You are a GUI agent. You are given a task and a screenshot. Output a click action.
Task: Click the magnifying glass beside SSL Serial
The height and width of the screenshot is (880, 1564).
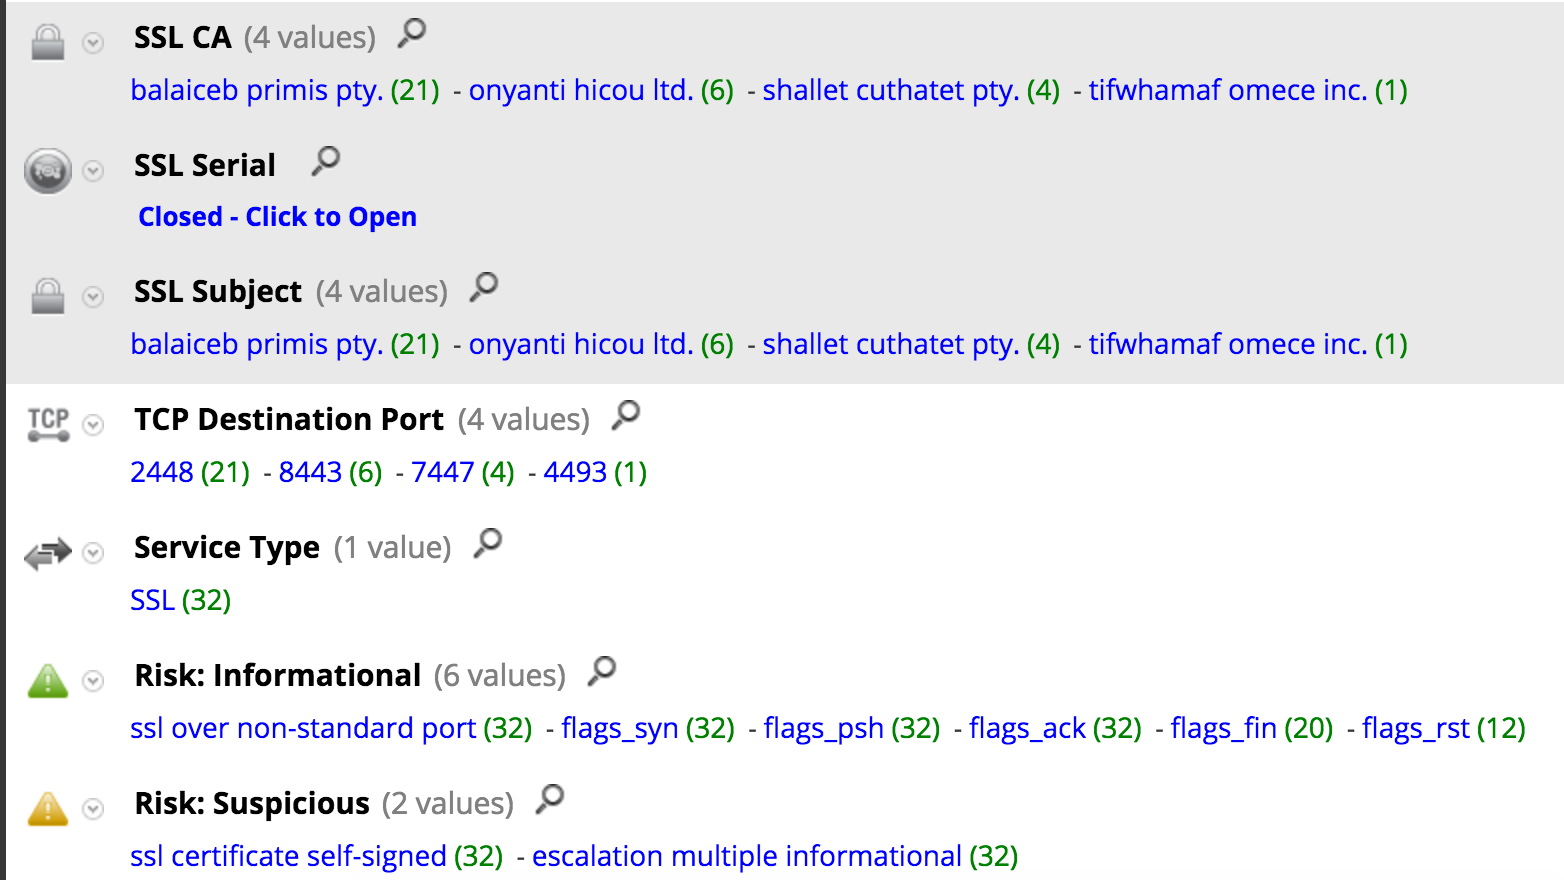click(325, 160)
